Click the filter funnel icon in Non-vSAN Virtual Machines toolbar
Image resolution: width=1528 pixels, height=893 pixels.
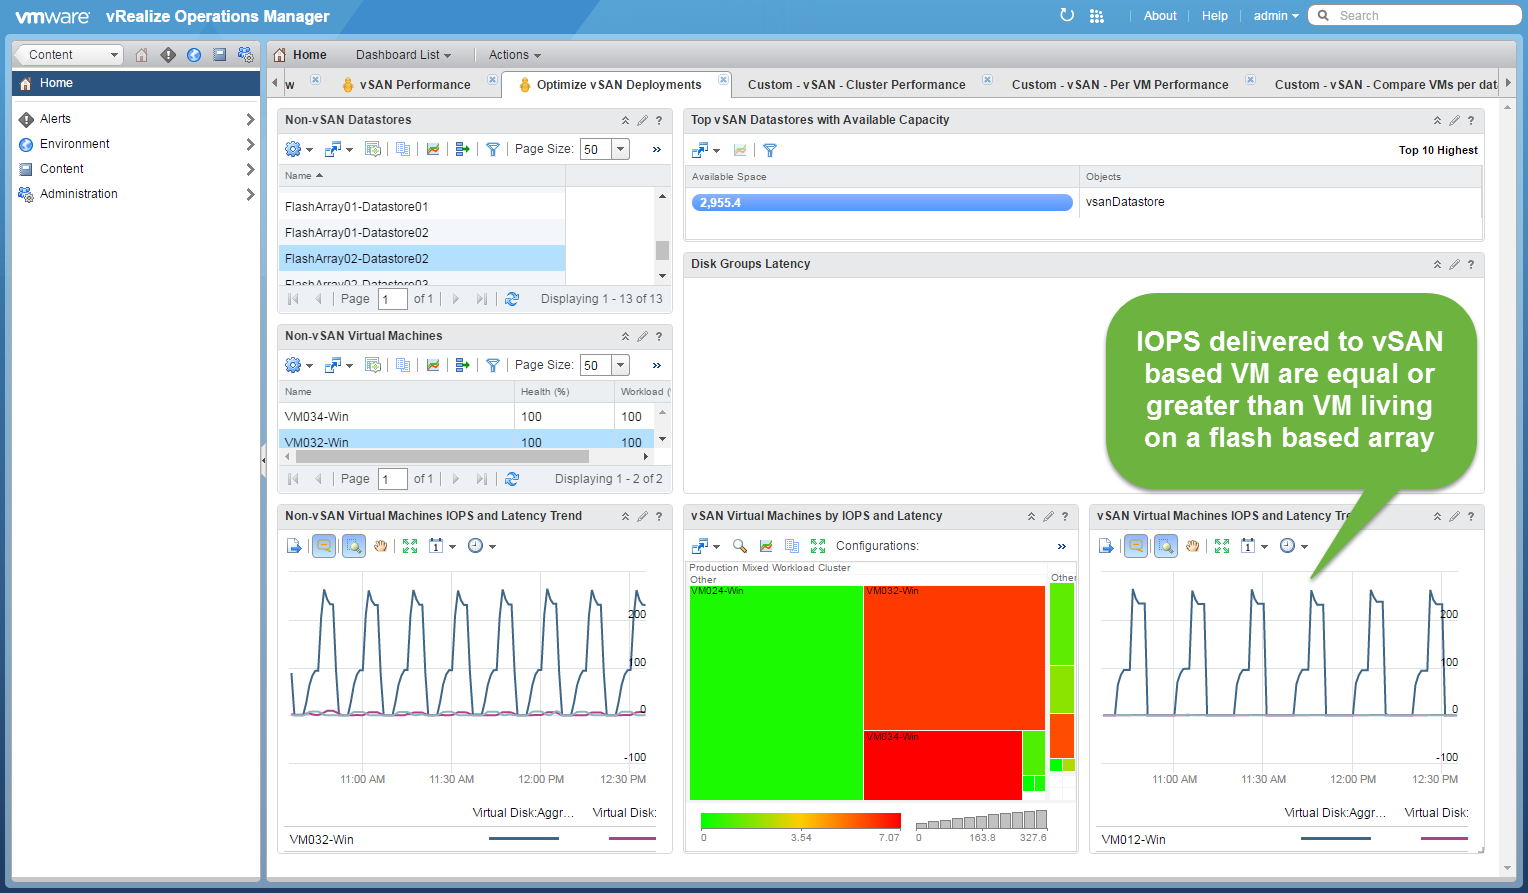pos(493,365)
